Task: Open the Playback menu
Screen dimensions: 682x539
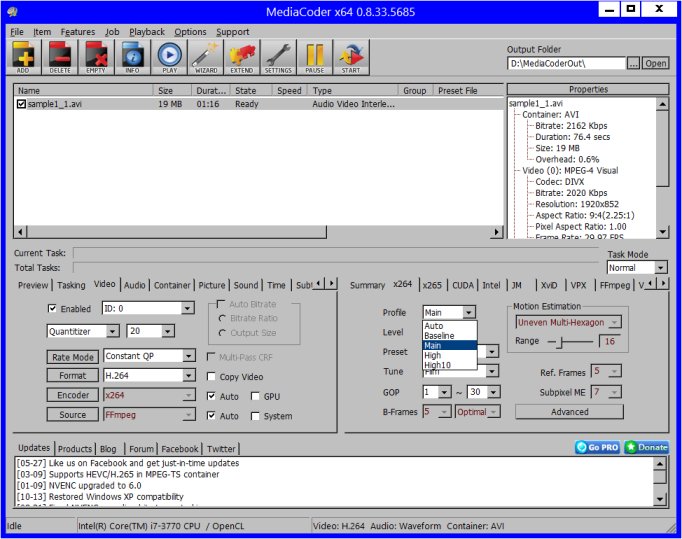Action: [147, 32]
